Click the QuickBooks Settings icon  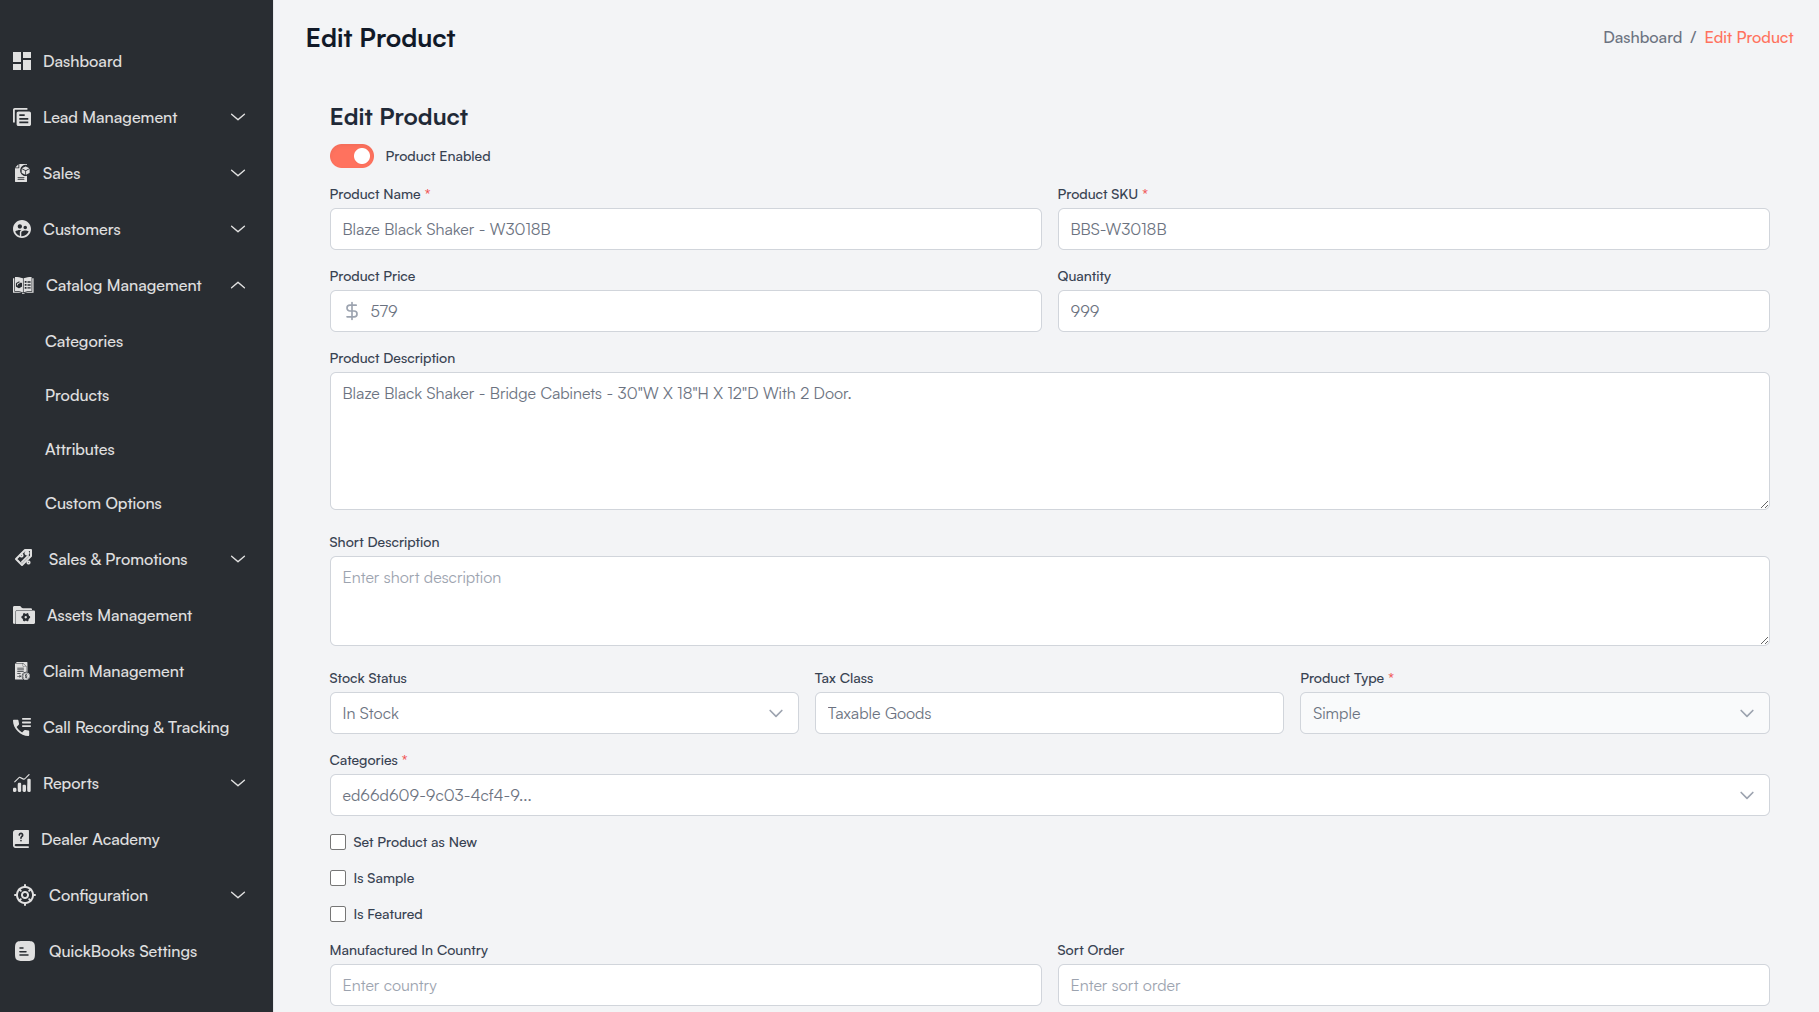pos(25,951)
